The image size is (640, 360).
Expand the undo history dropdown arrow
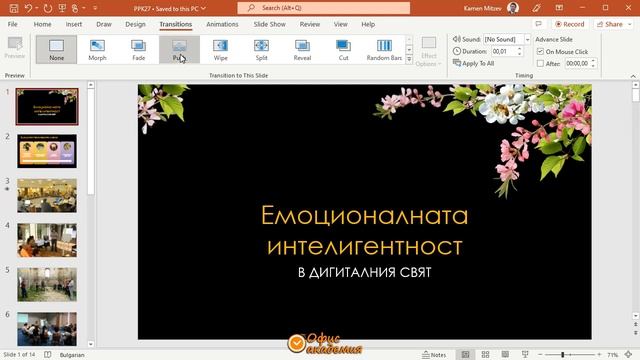[x=36, y=8]
